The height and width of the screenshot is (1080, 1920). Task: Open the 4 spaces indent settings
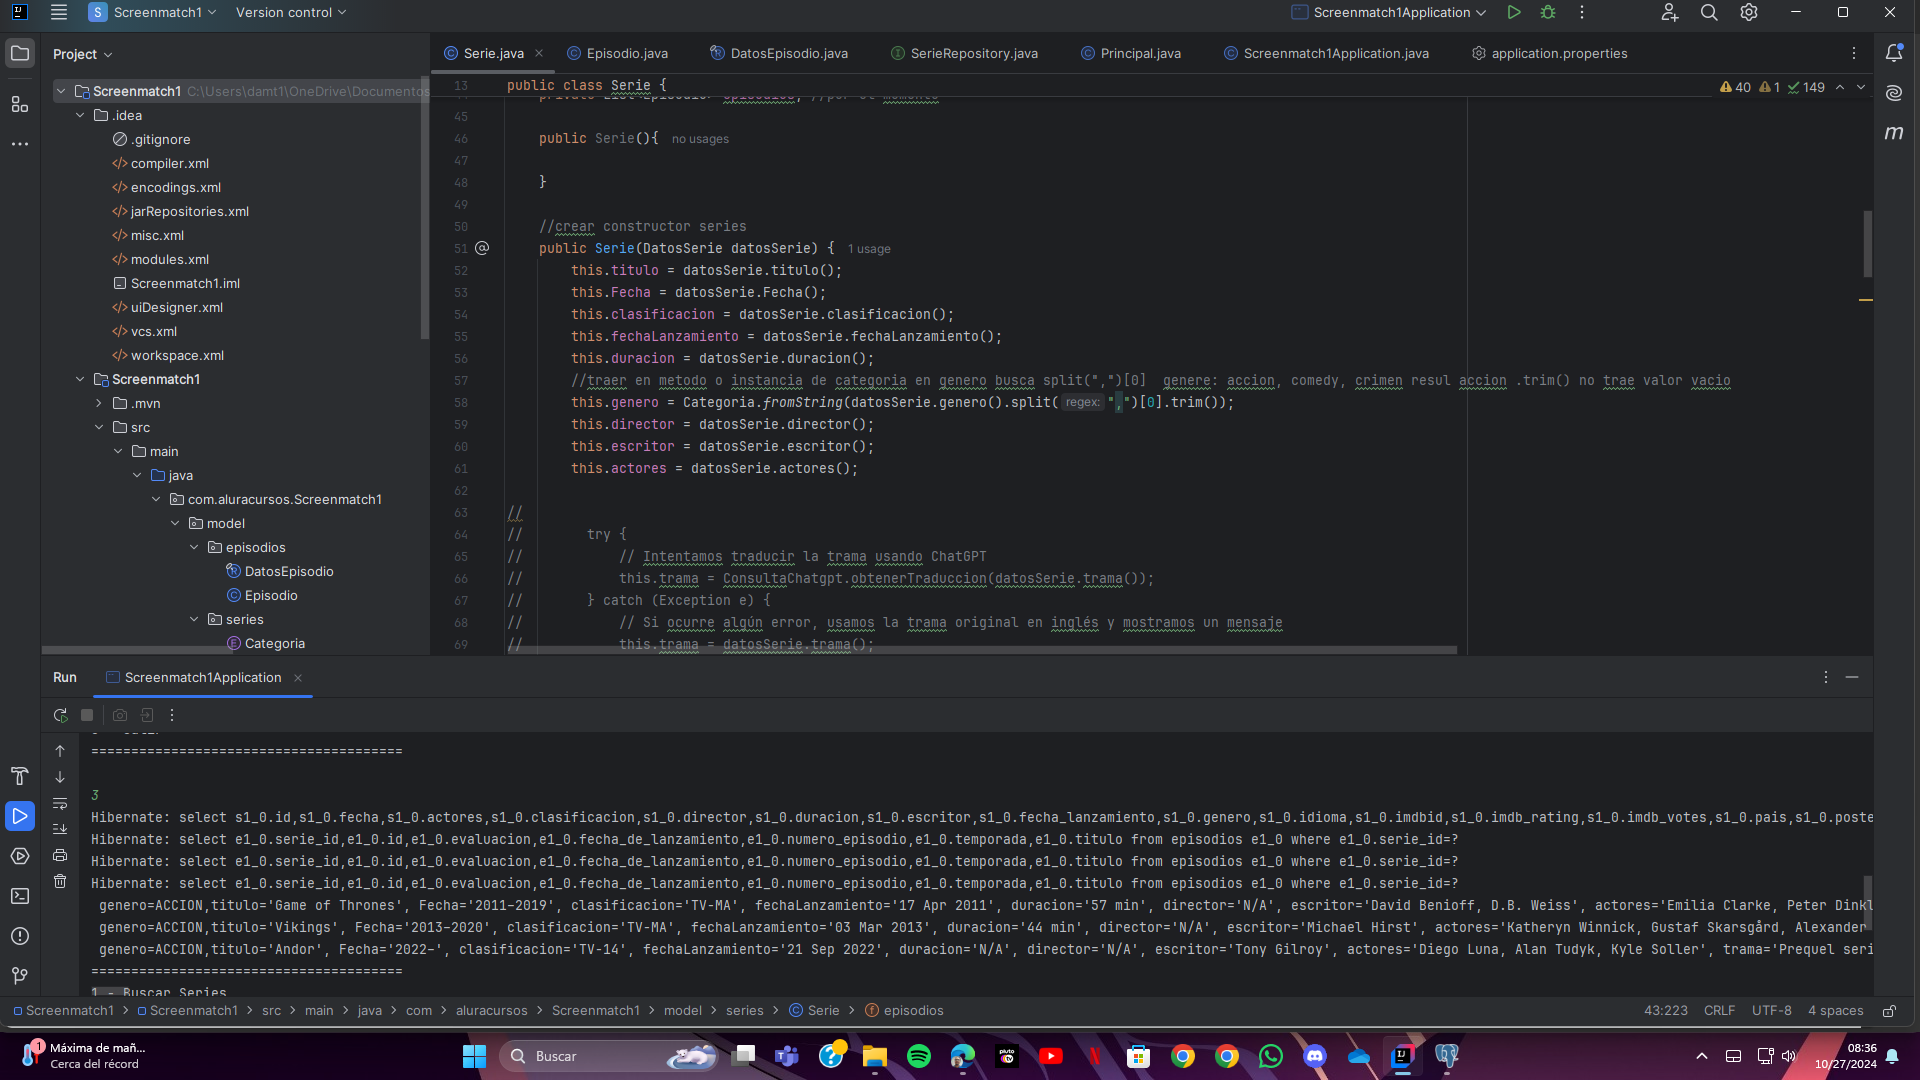pyautogui.click(x=1835, y=1011)
